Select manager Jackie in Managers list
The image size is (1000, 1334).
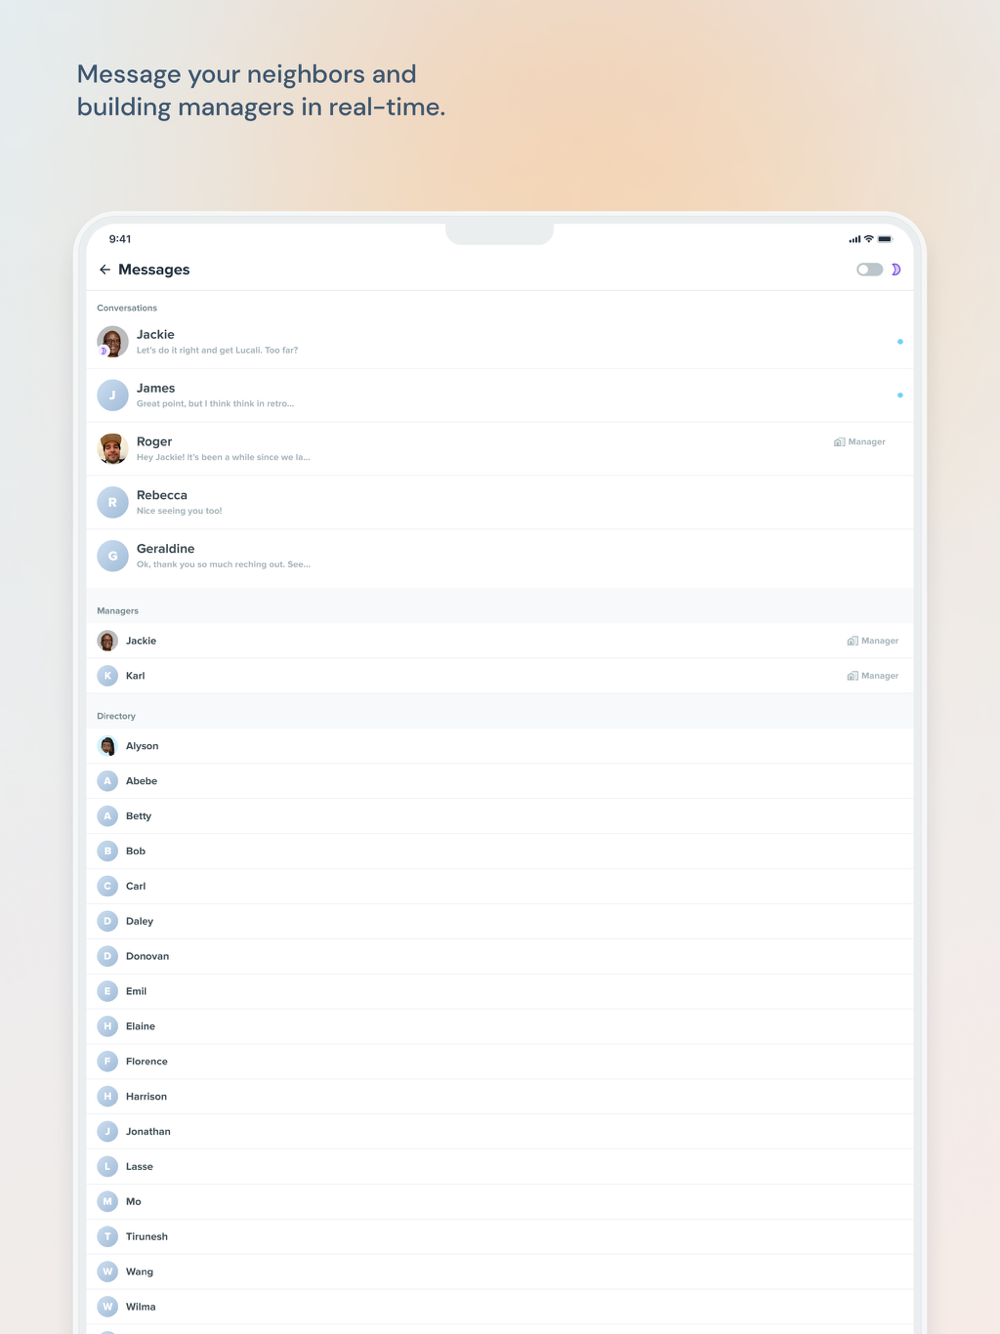500,641
